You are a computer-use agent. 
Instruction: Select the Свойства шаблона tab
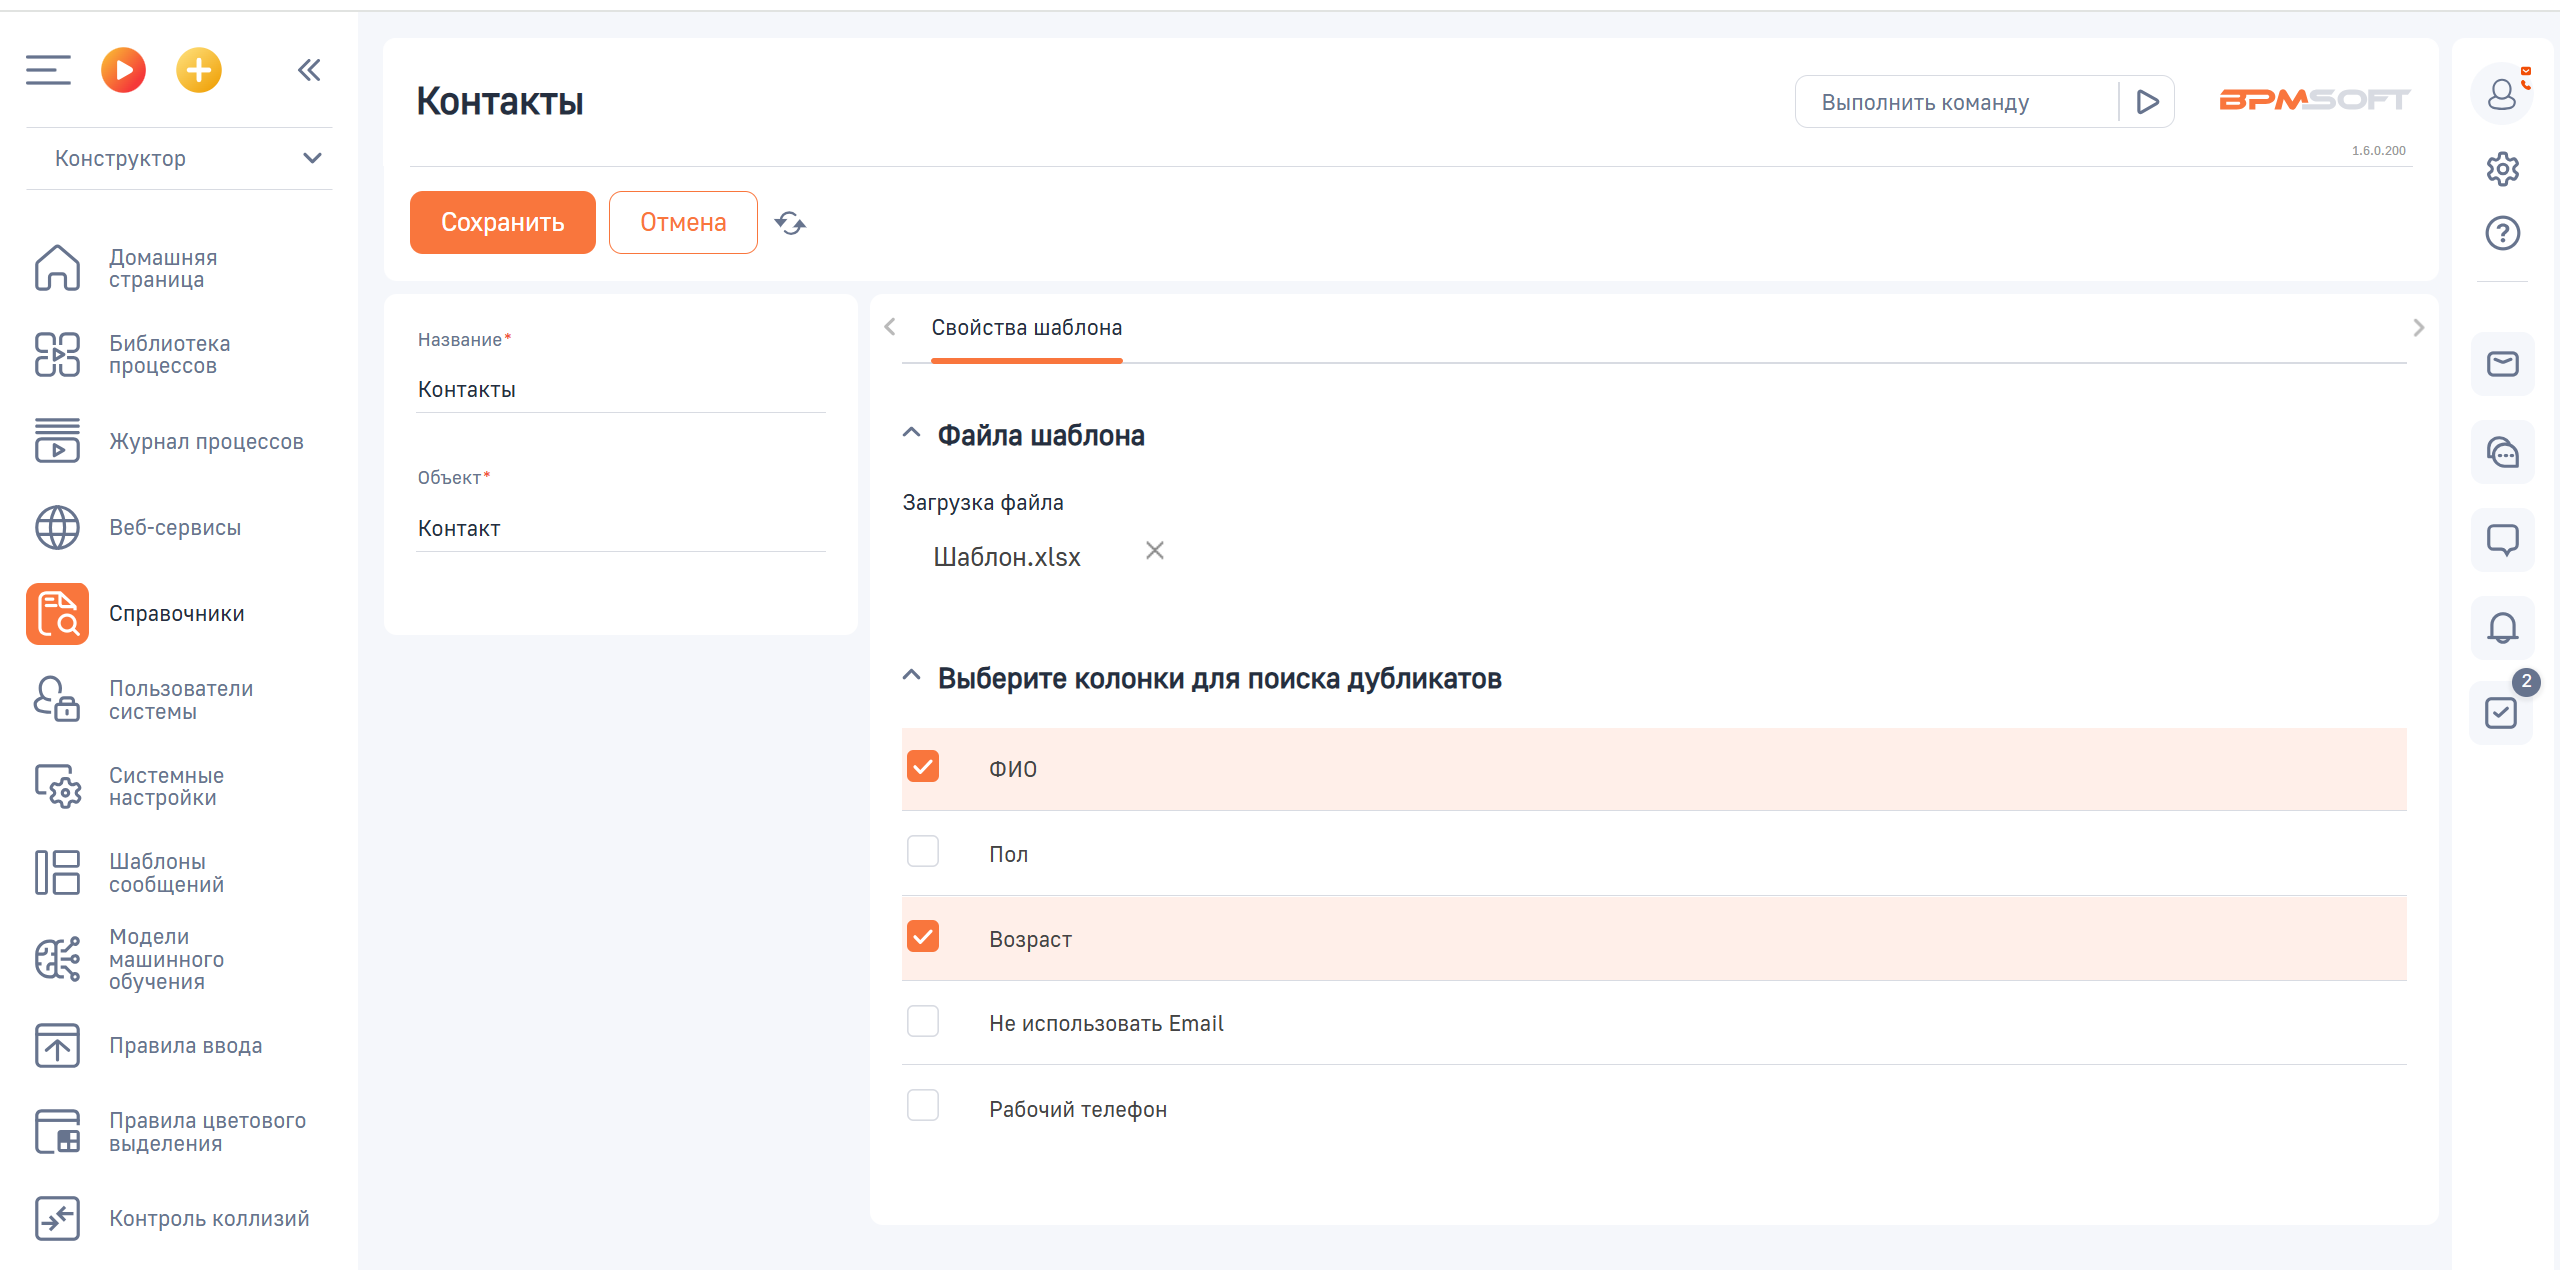pyautogui.click(x=1026, y=328)
